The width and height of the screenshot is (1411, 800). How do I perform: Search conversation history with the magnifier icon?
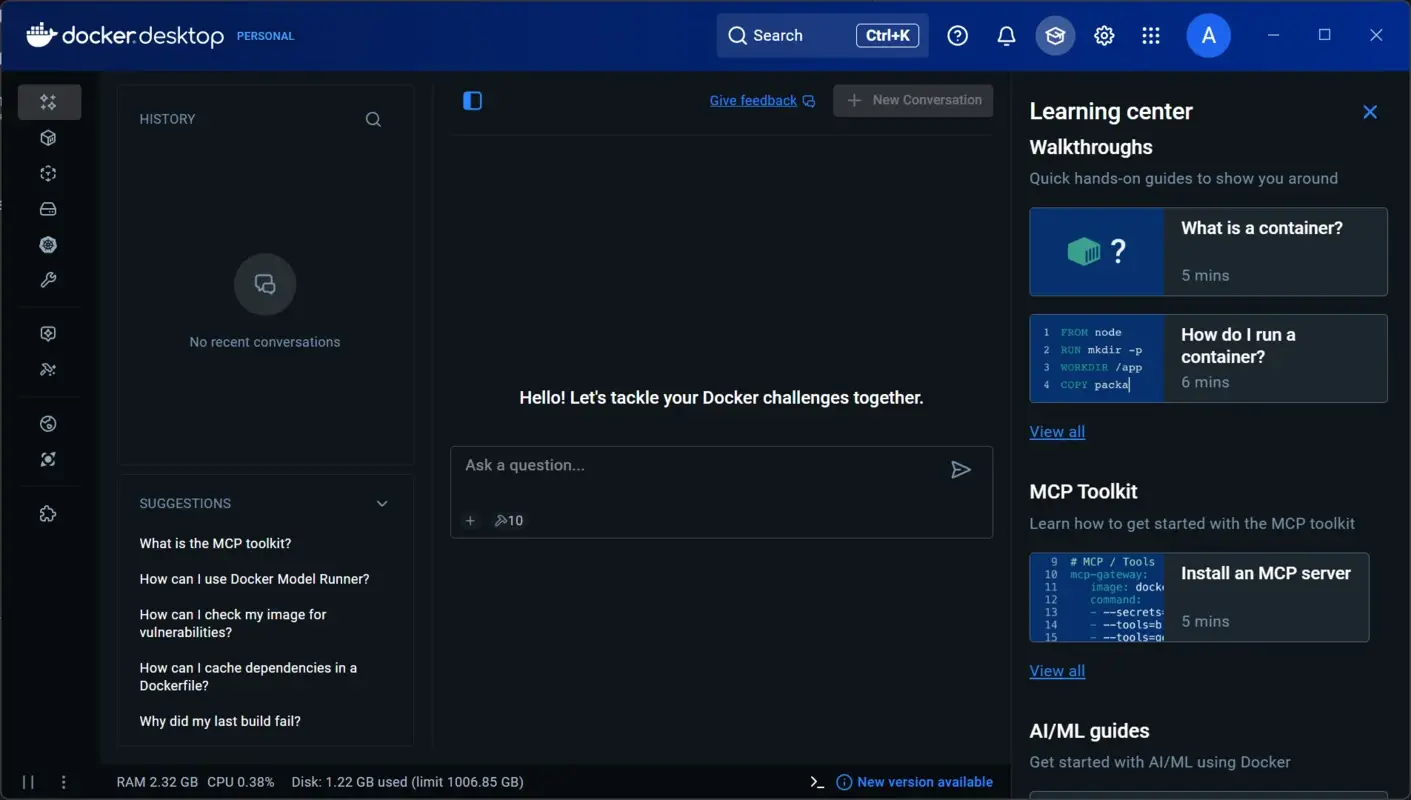372,119
